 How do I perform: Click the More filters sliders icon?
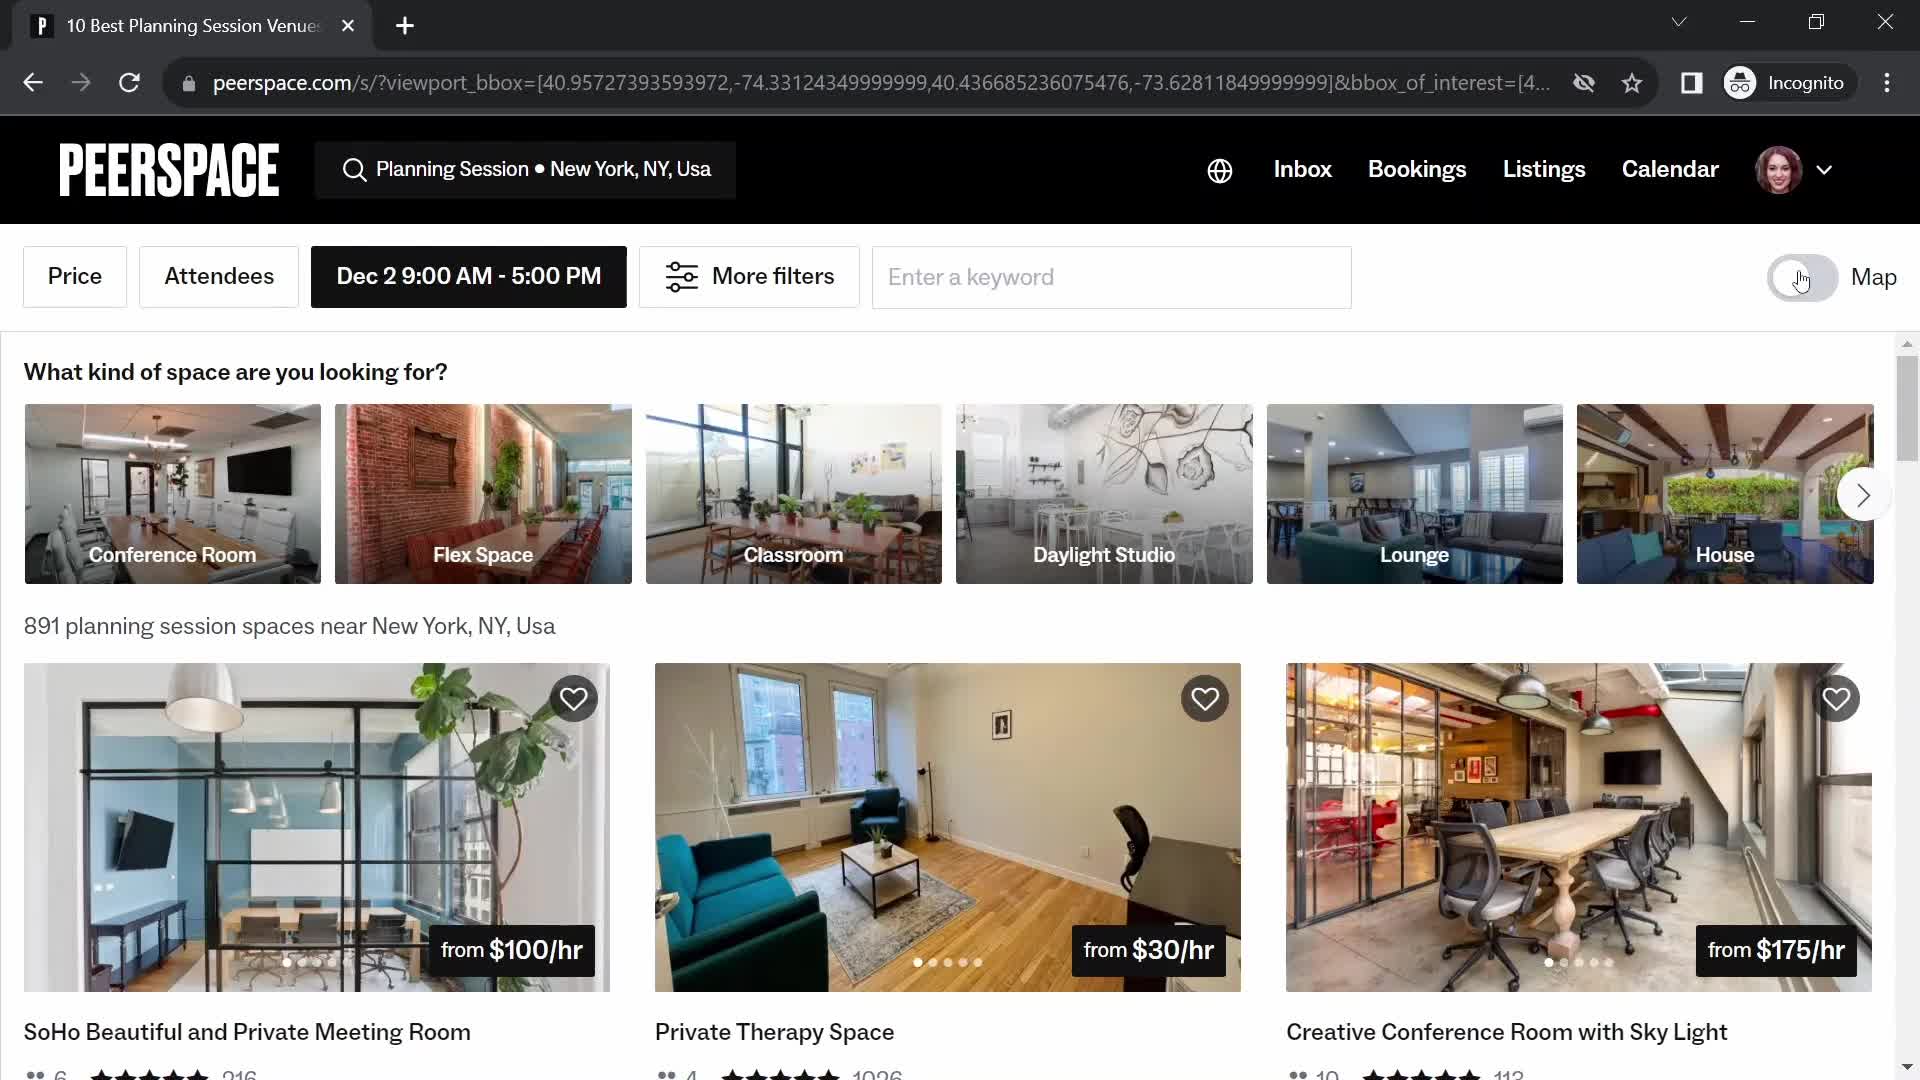[680, 277]
